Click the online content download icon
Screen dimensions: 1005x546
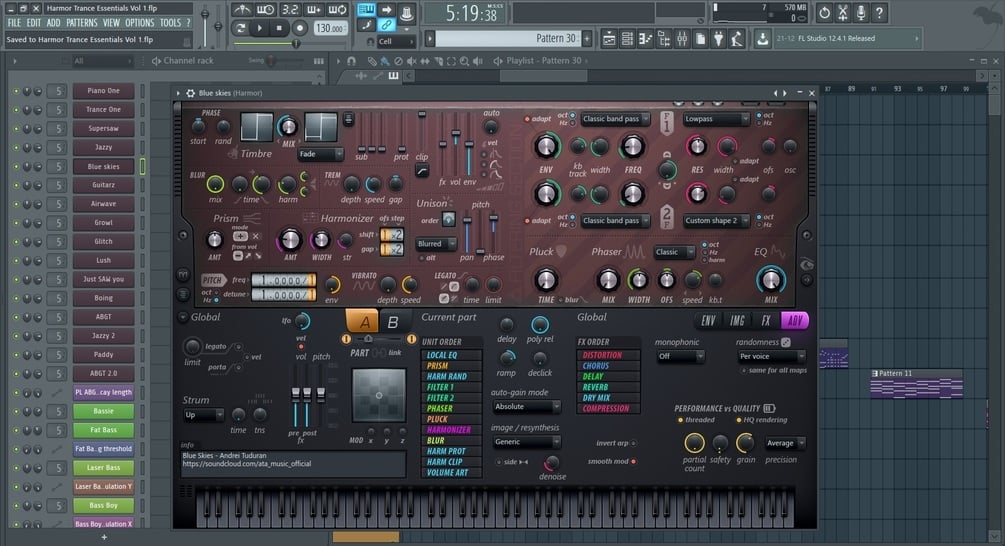(x=762, y=39)
